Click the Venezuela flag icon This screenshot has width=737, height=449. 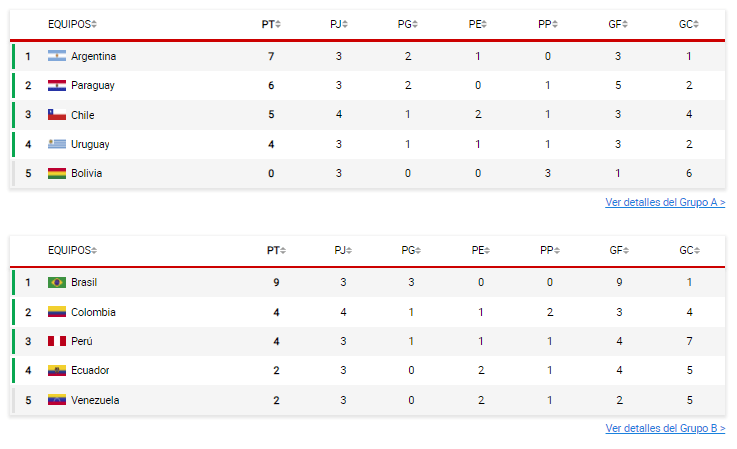pyautogui.click(x=57, y=401)
